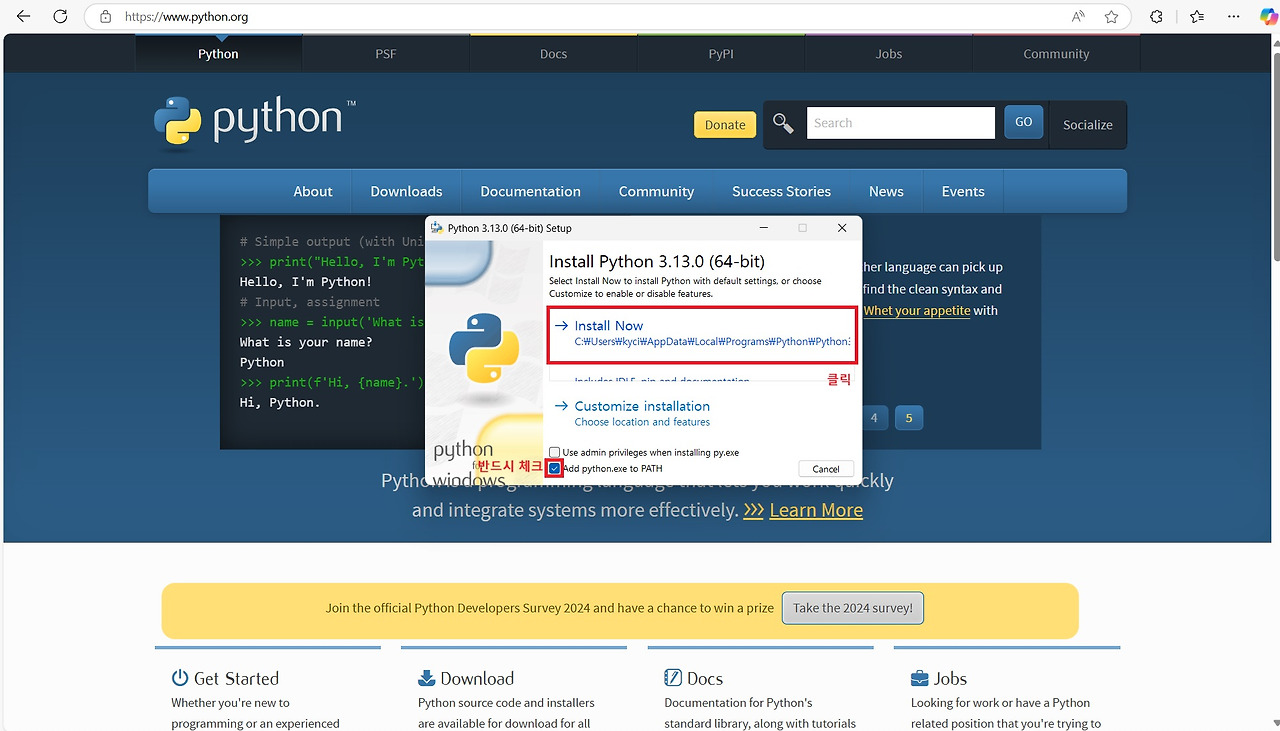Open the Success Stories navigation menu
1280x731 pixels.
pos(781,191)
